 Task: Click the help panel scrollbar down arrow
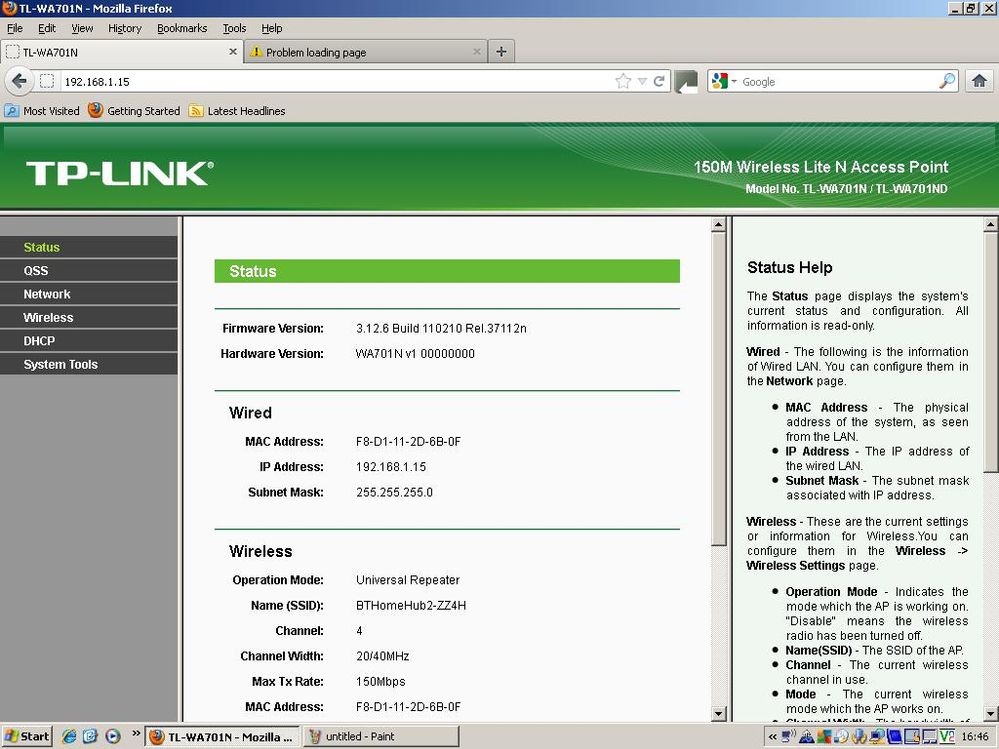click(x=991, y=714)
